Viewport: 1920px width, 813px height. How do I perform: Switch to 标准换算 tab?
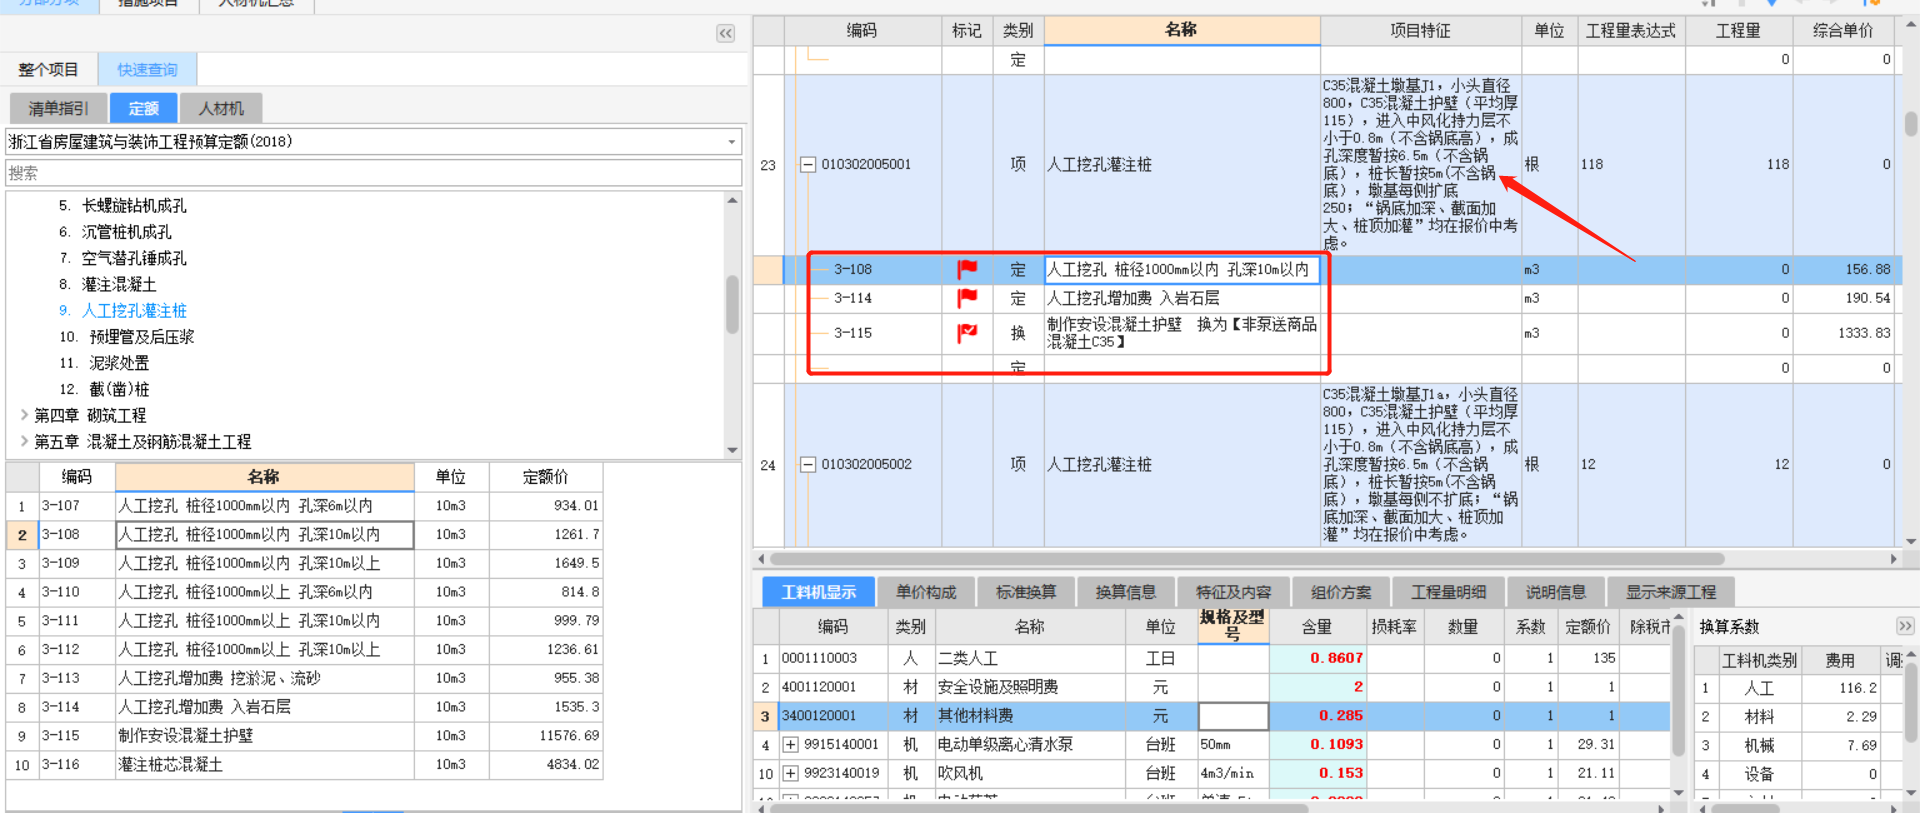click(x=1026, y=592)
